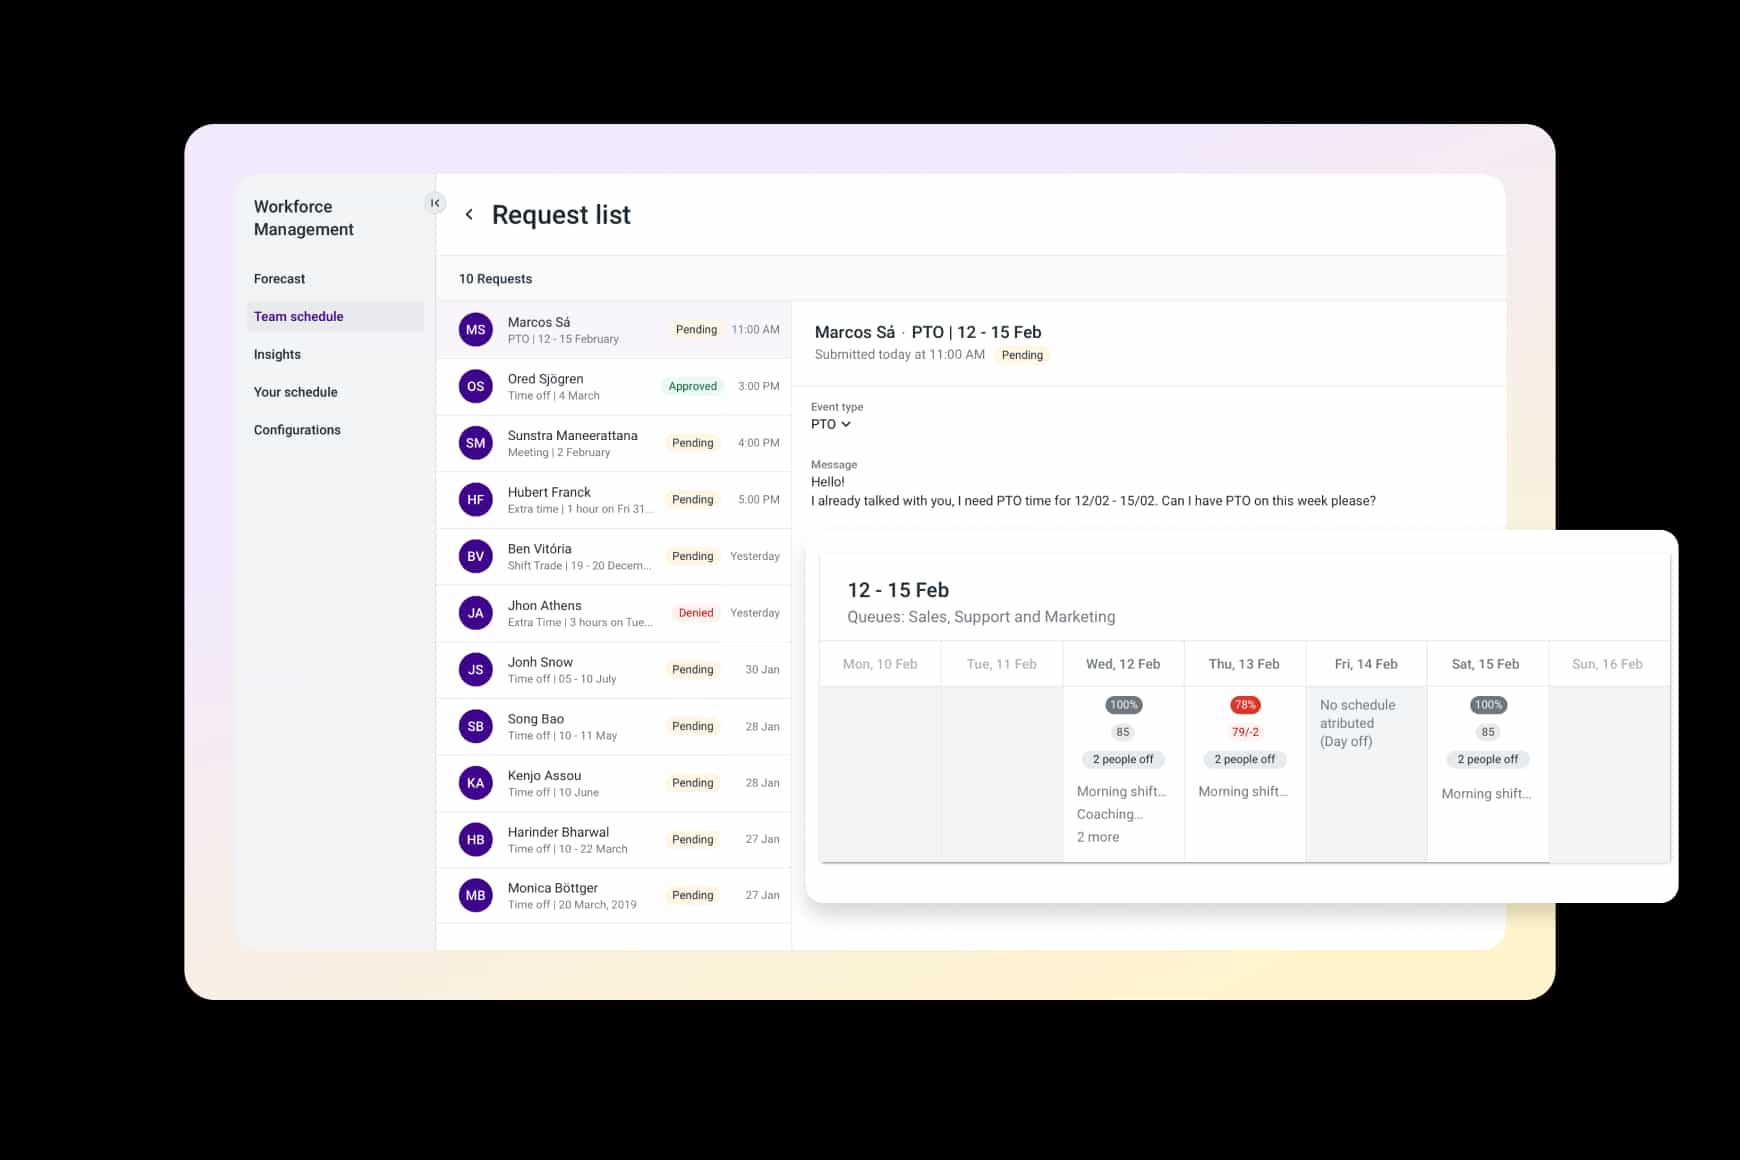
Task: Click the BV avatar for Ben Vitória
Action: tap(475, 557)
